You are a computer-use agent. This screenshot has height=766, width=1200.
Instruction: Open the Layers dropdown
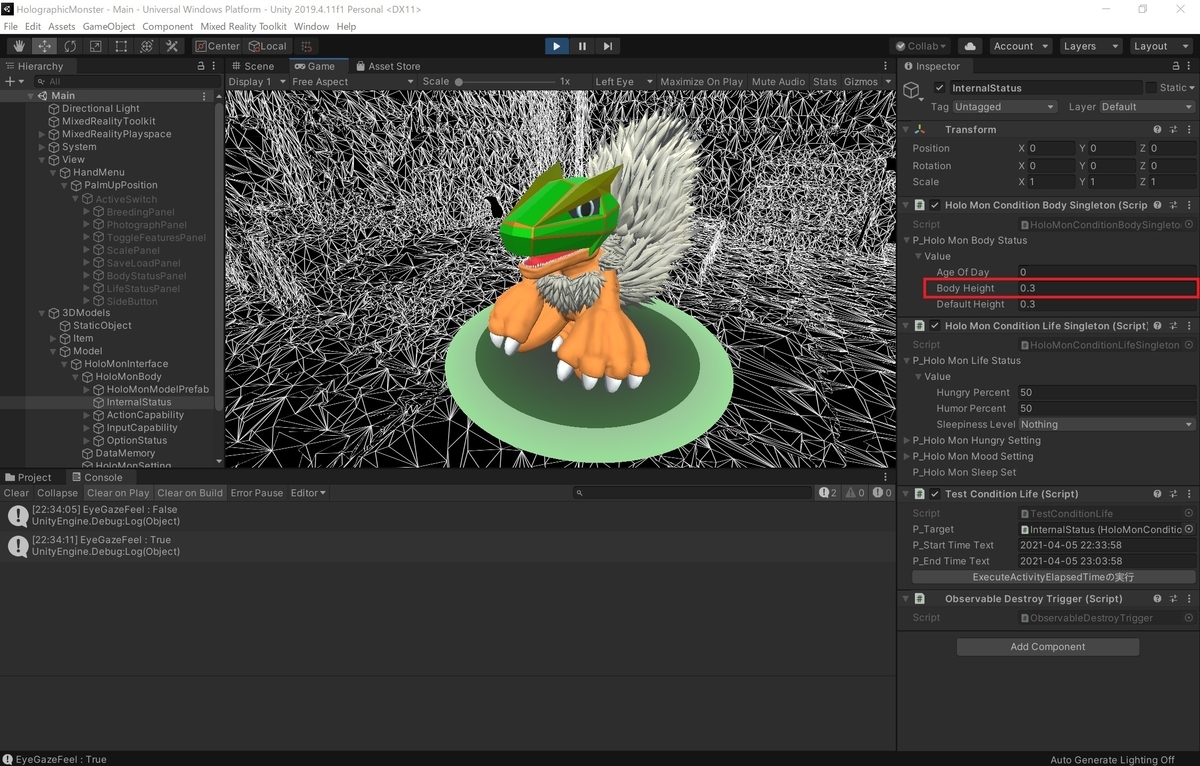pyautogui.click(x=1090, y=46)
